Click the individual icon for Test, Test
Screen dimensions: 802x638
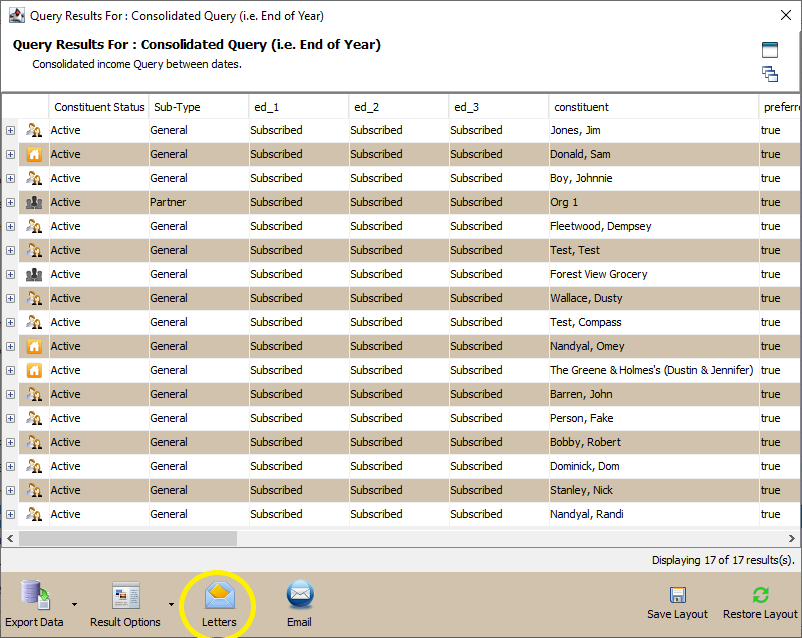[x=34, y=250]
